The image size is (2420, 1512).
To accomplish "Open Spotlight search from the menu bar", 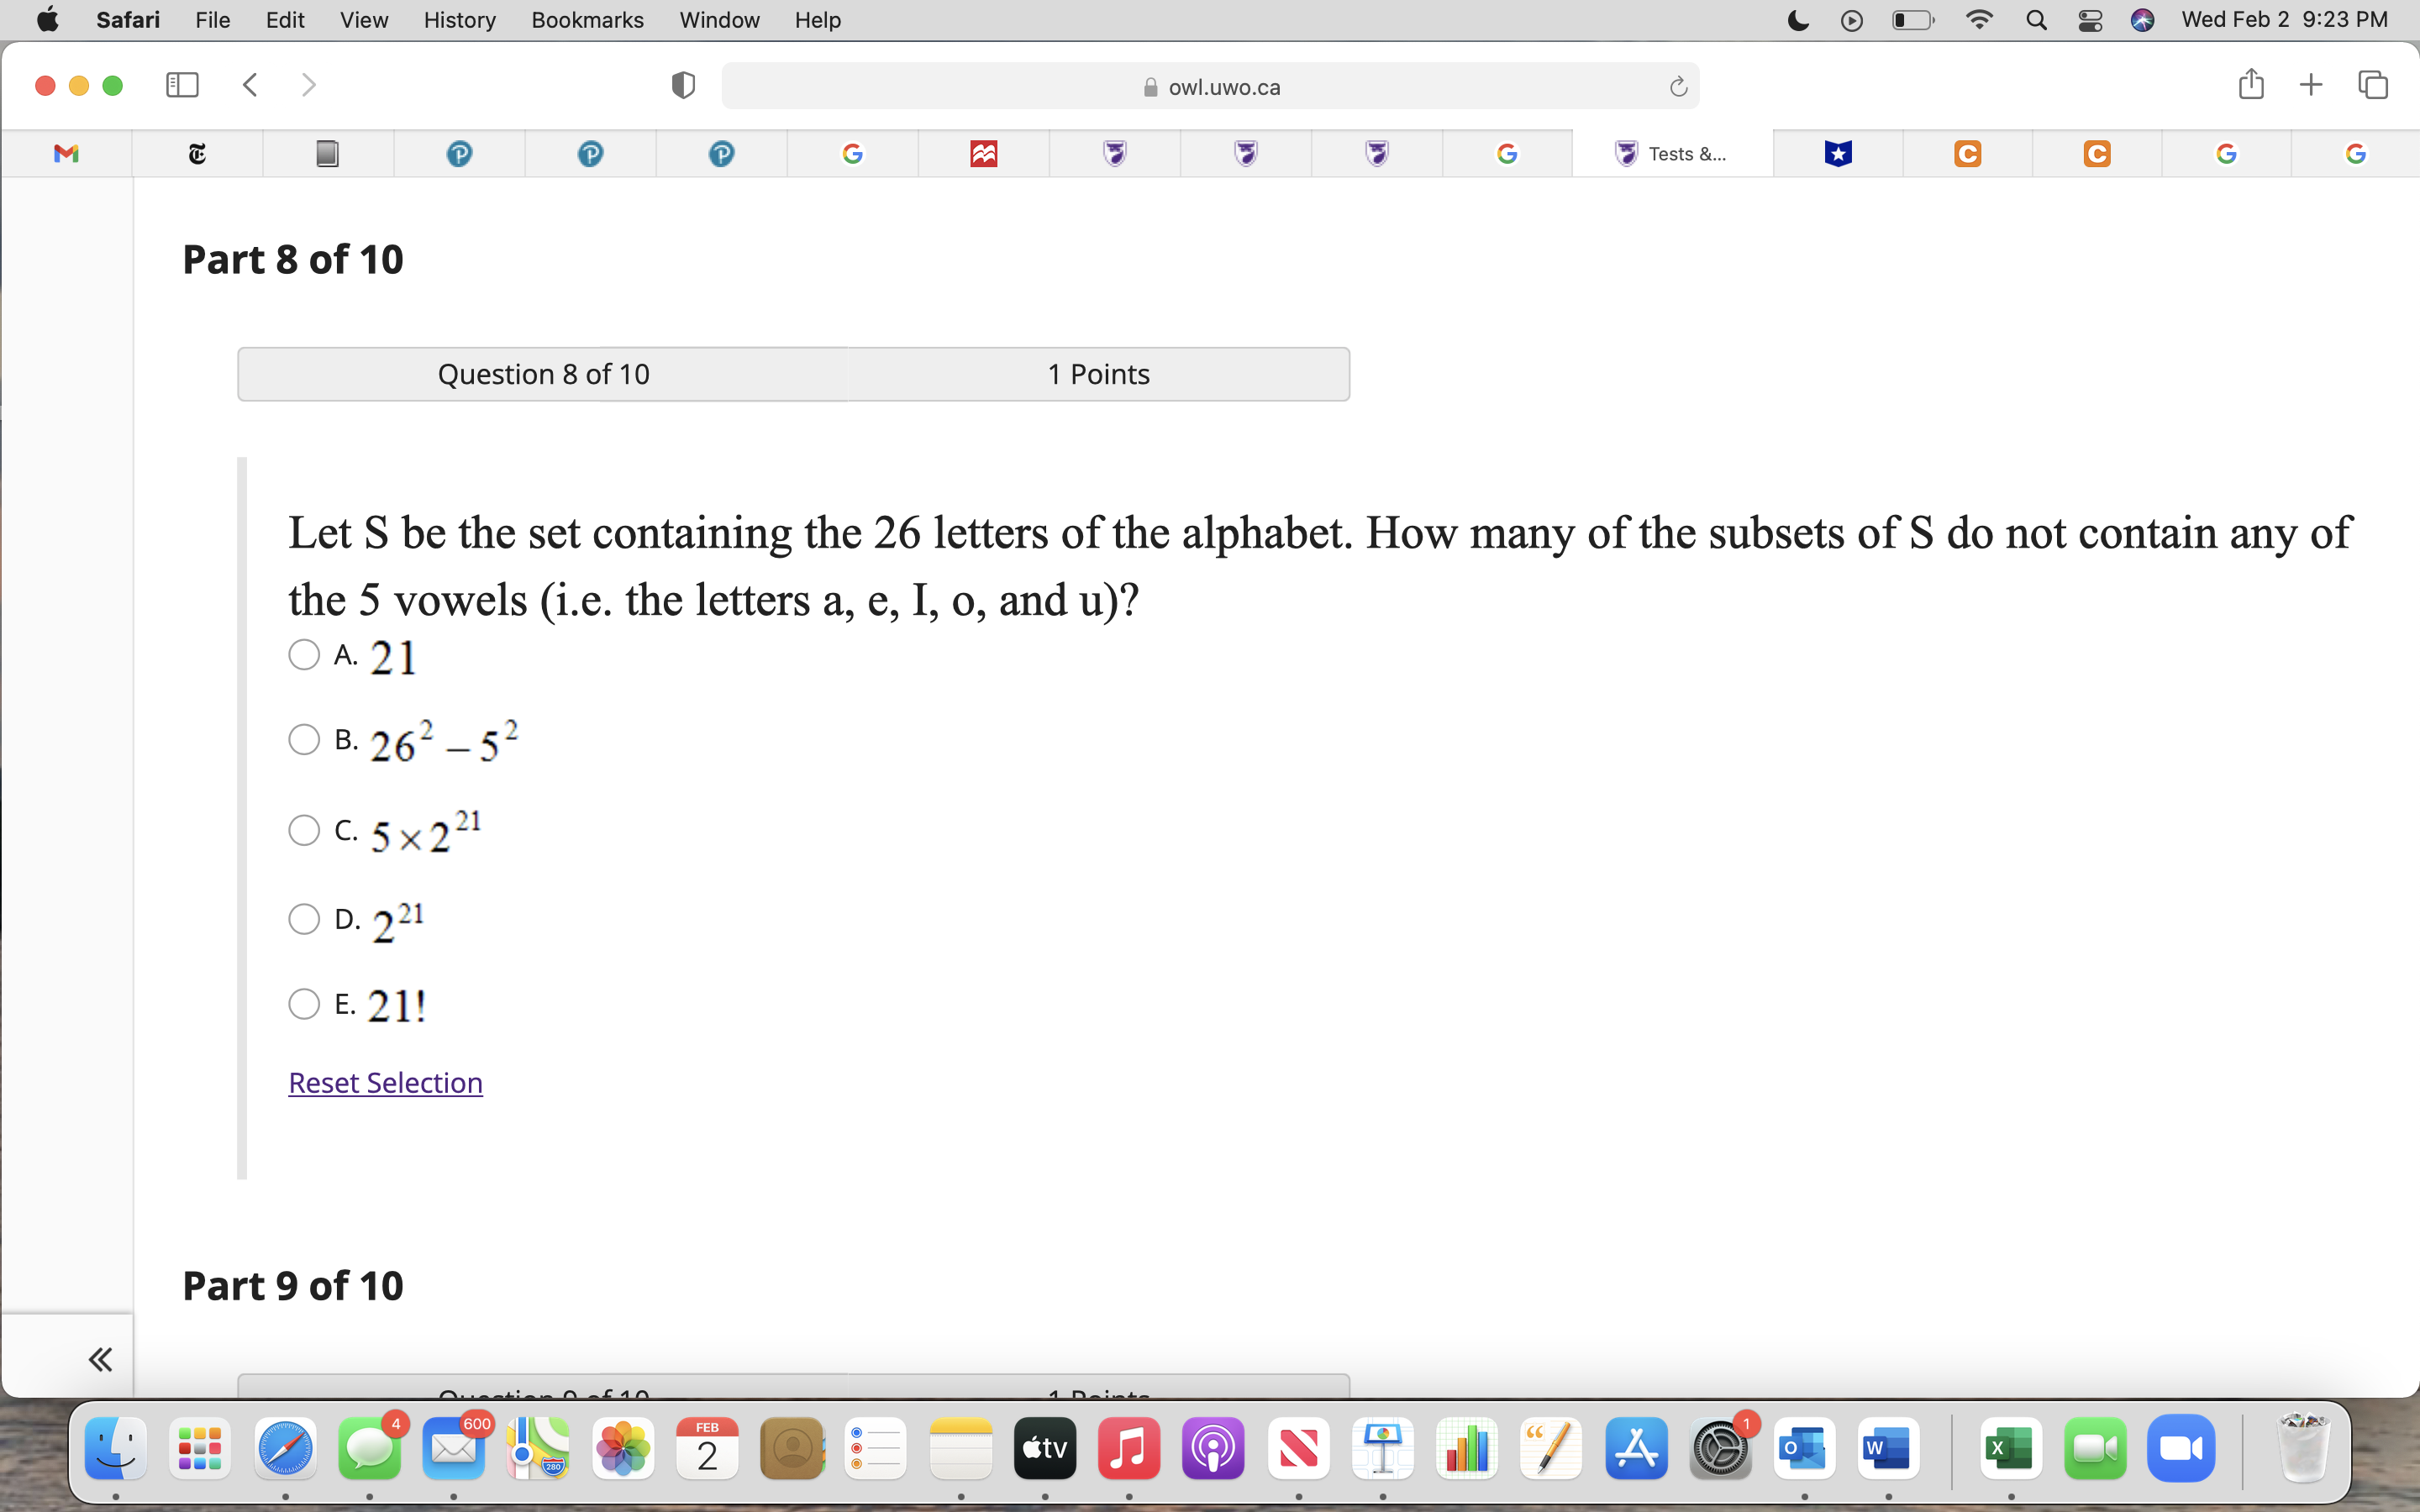I will tap(2037, 20).
